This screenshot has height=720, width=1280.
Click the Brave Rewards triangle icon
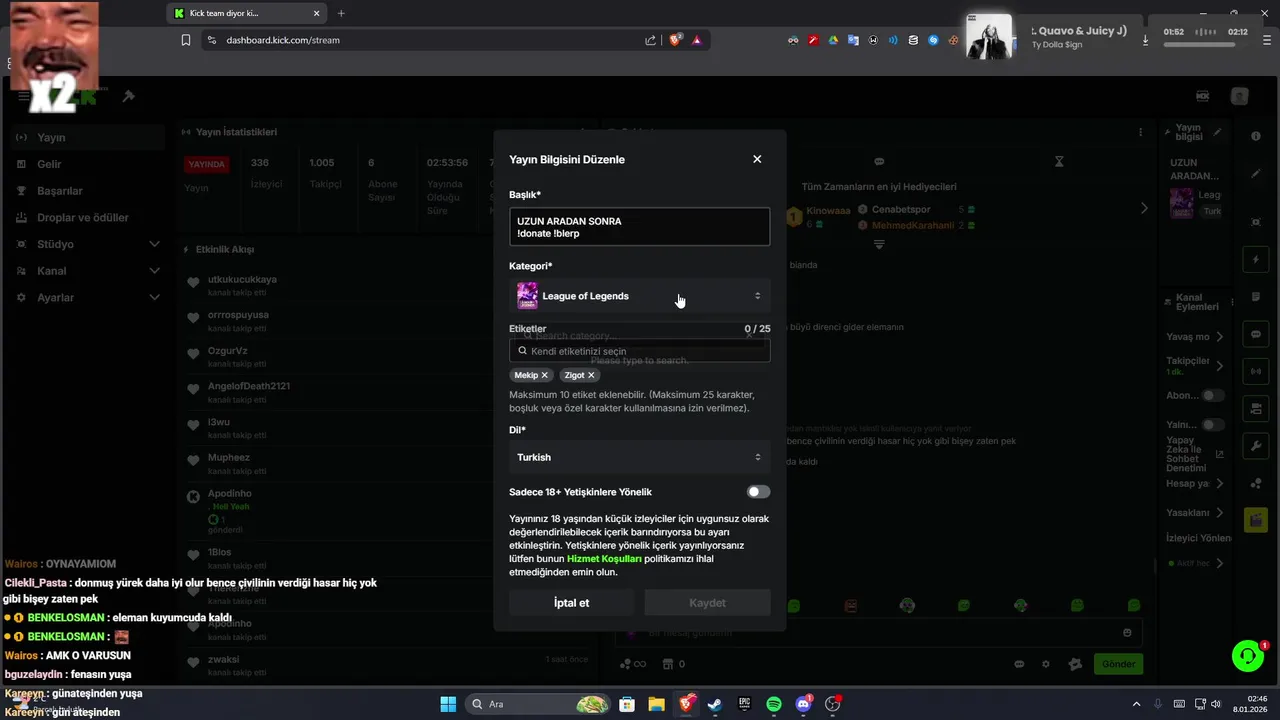point(697,40)
